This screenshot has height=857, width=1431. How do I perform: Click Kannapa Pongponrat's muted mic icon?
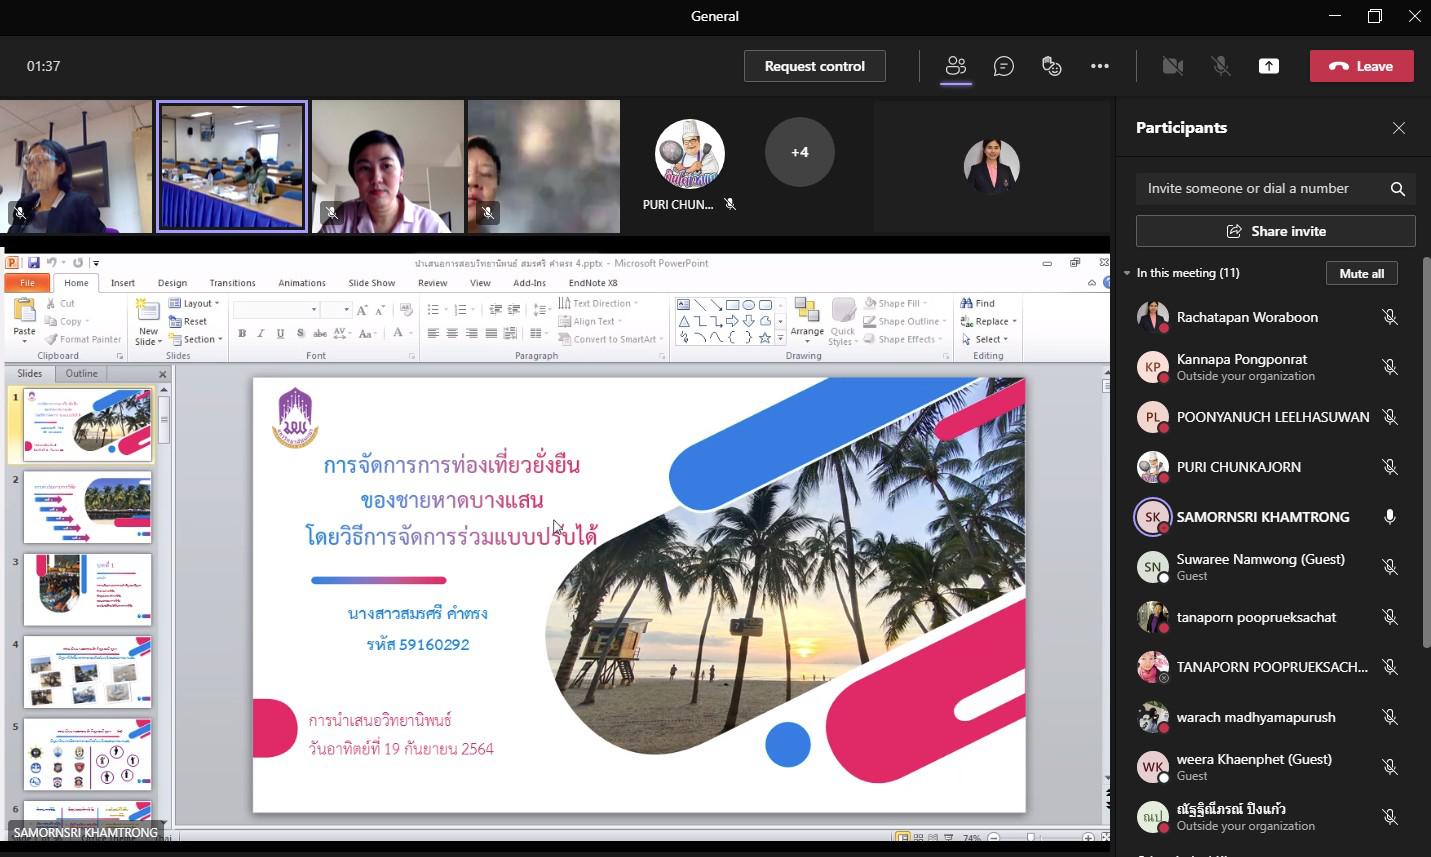[x=1389, y=367]
